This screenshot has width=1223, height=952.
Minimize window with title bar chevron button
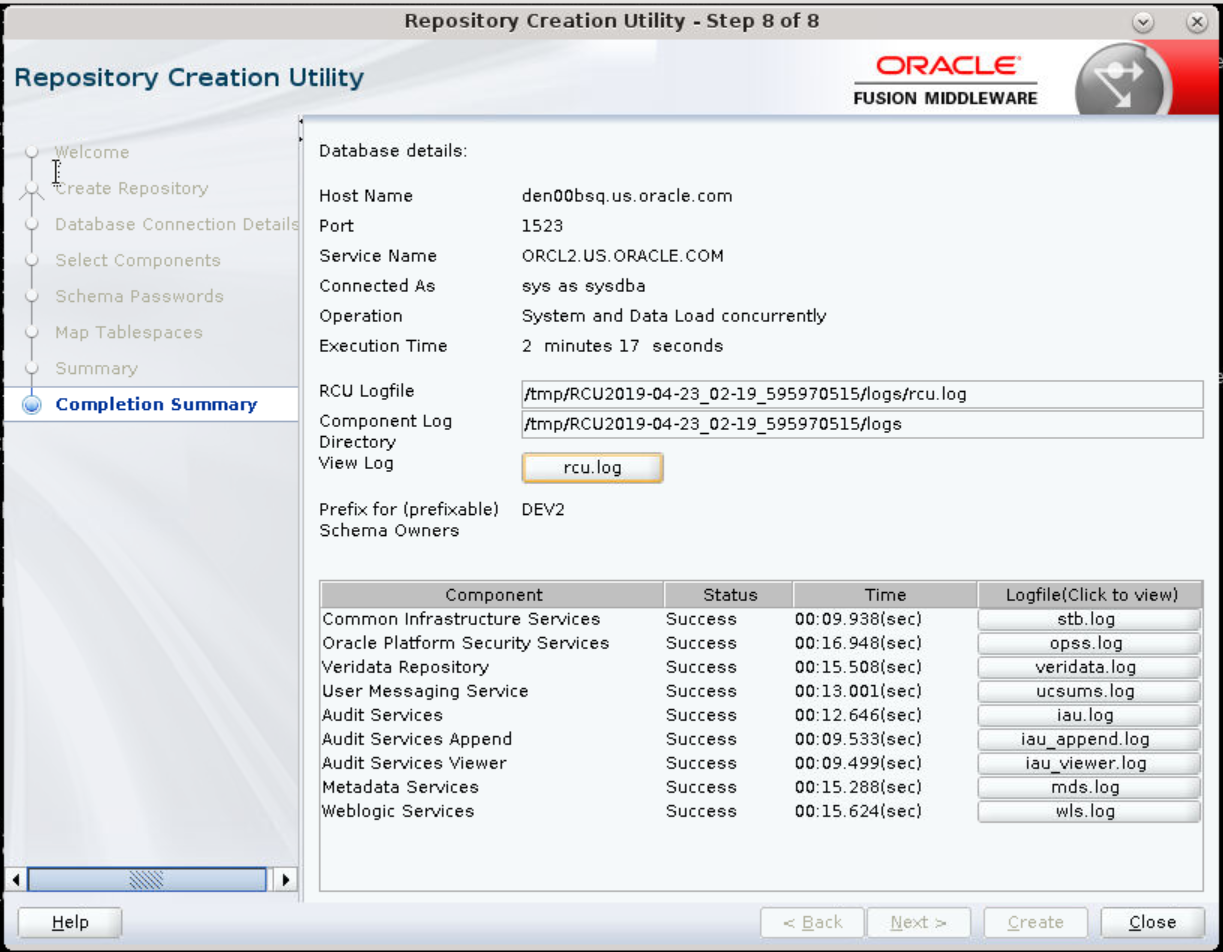coord(1144,22)
